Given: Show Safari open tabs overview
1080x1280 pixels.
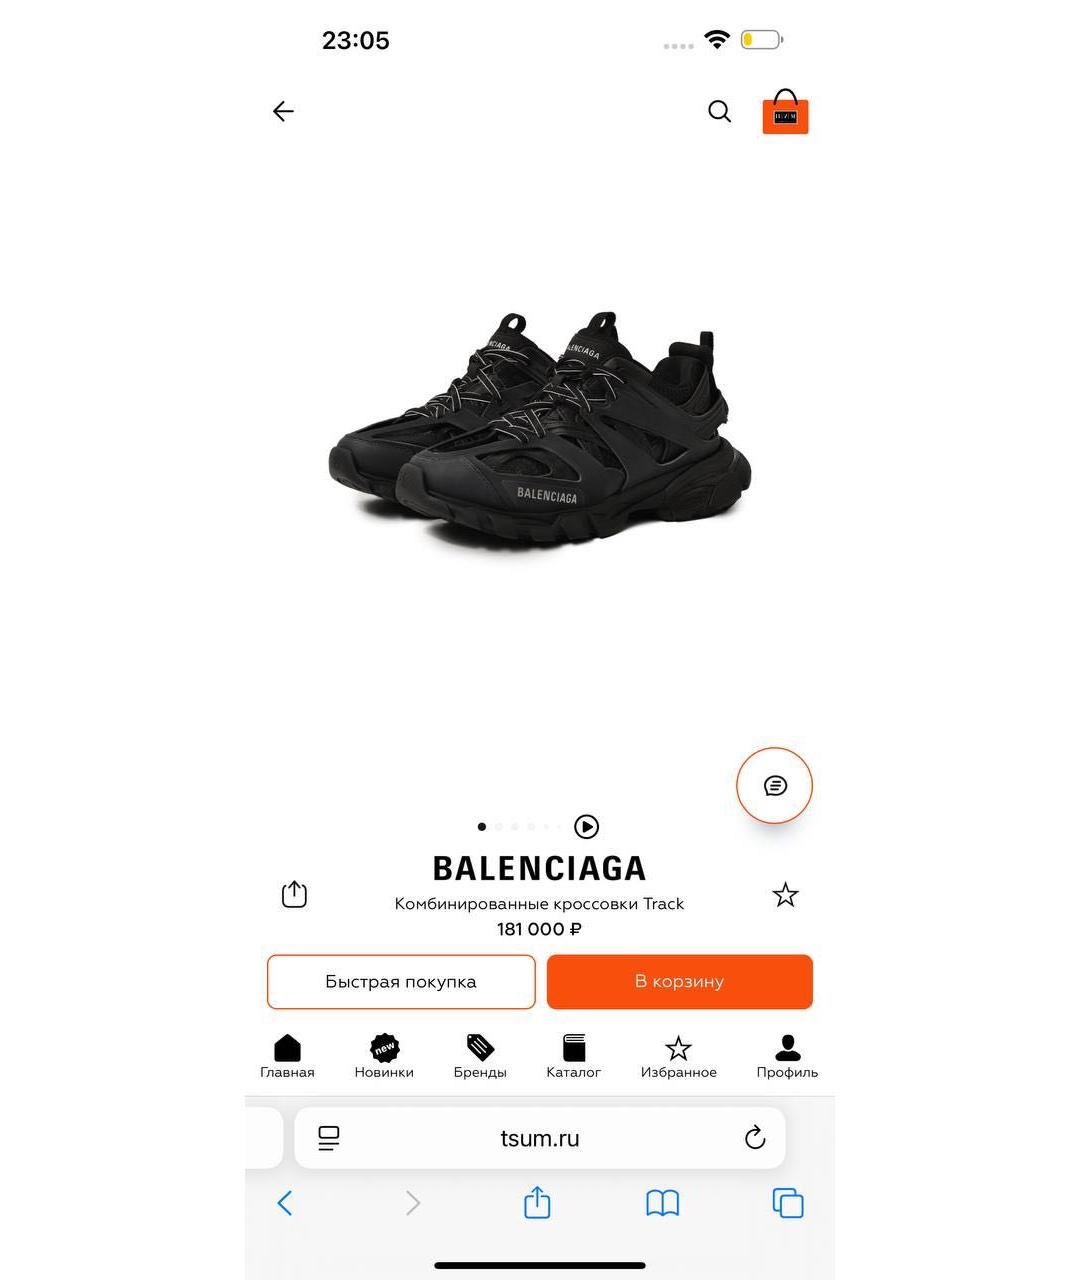Looking at the screenshot, I should coord(788,1203).
